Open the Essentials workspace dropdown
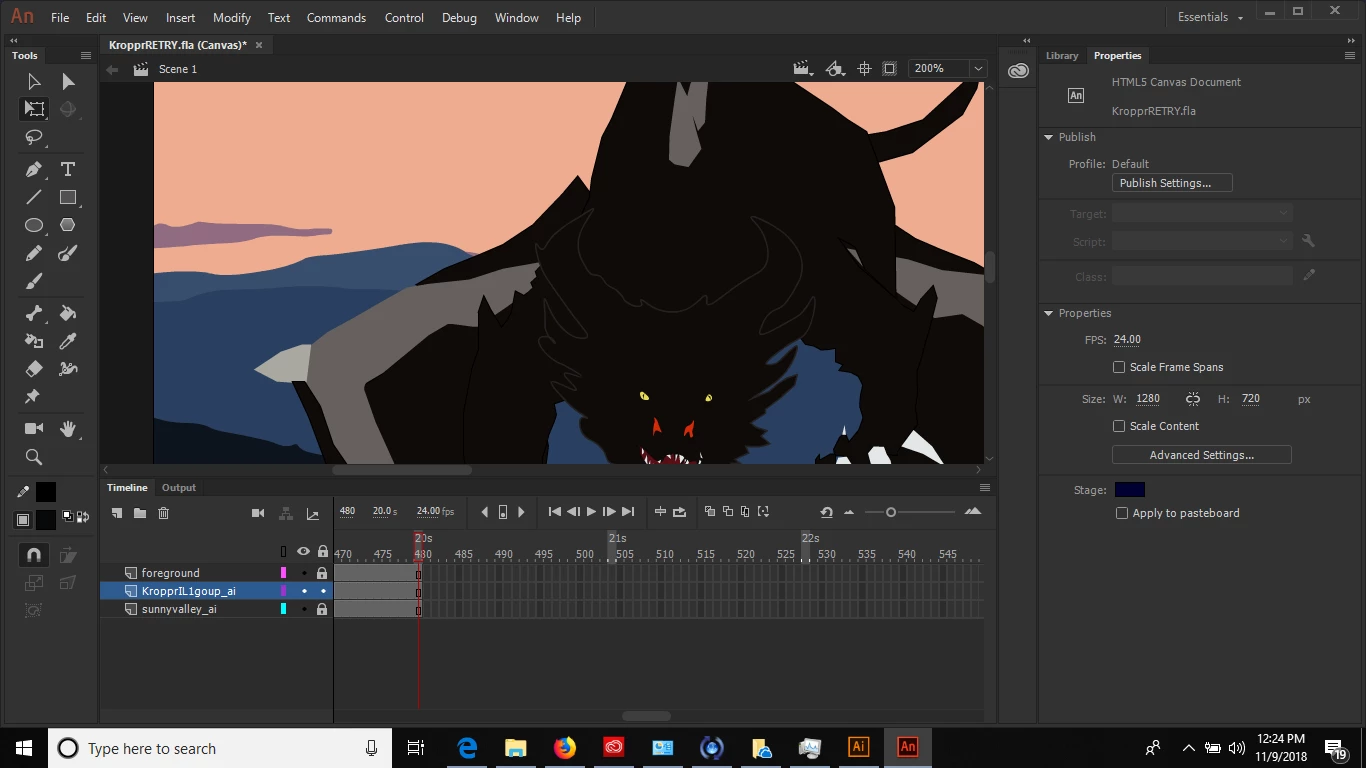The width and height of the screenshot is (1366, 768). (1210, 17)
